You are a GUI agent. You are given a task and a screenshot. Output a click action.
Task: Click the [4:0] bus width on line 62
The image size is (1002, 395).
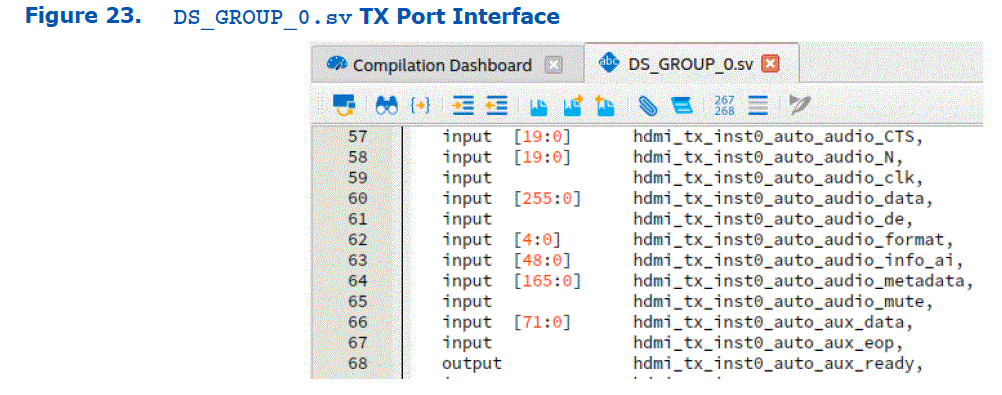[x=537, y=240]
